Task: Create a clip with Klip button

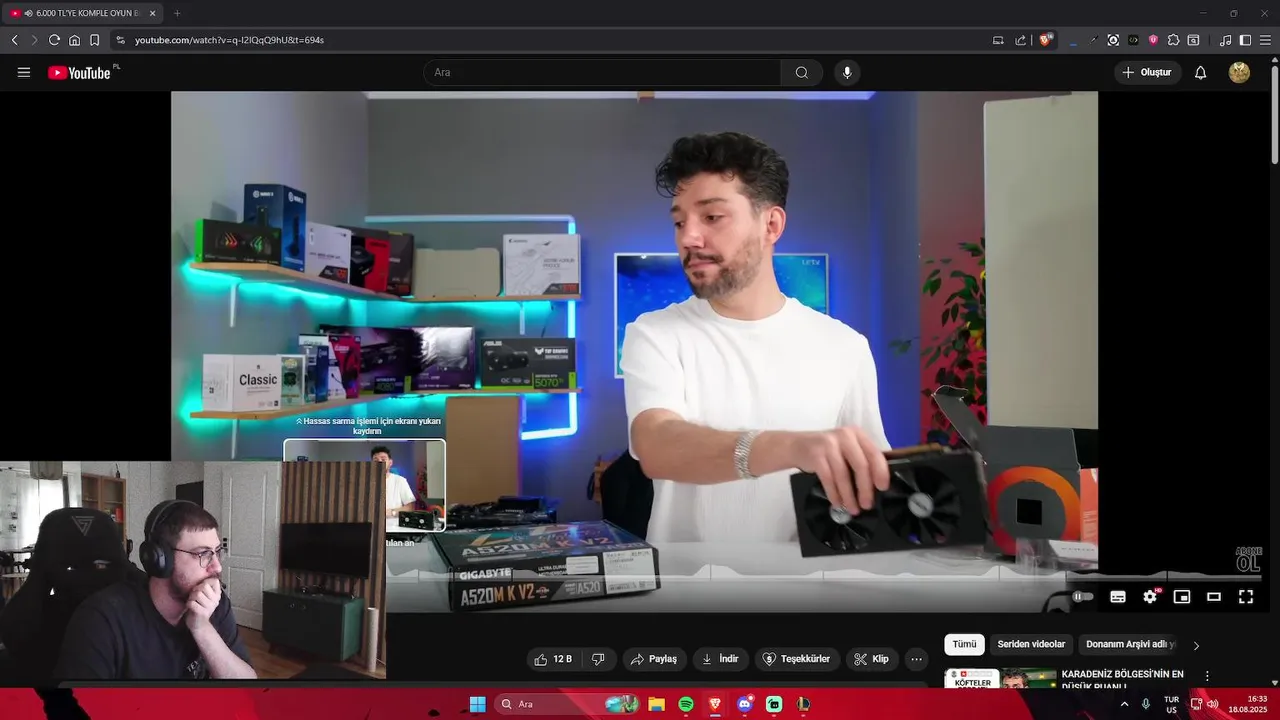Action: coord(872,659)
